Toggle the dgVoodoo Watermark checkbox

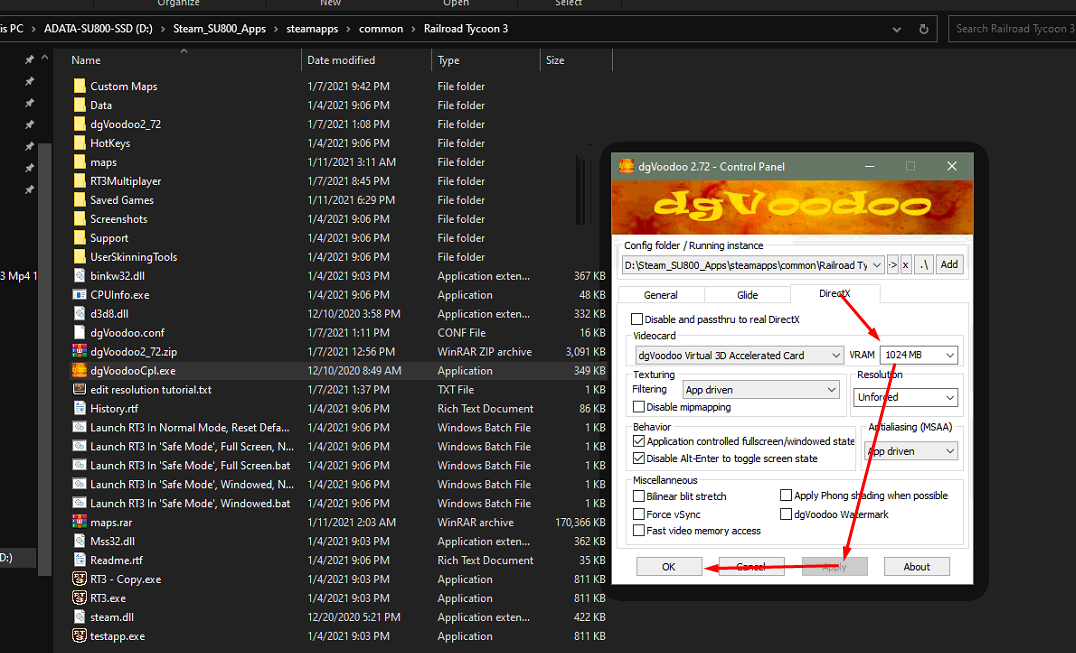[786, 514]
